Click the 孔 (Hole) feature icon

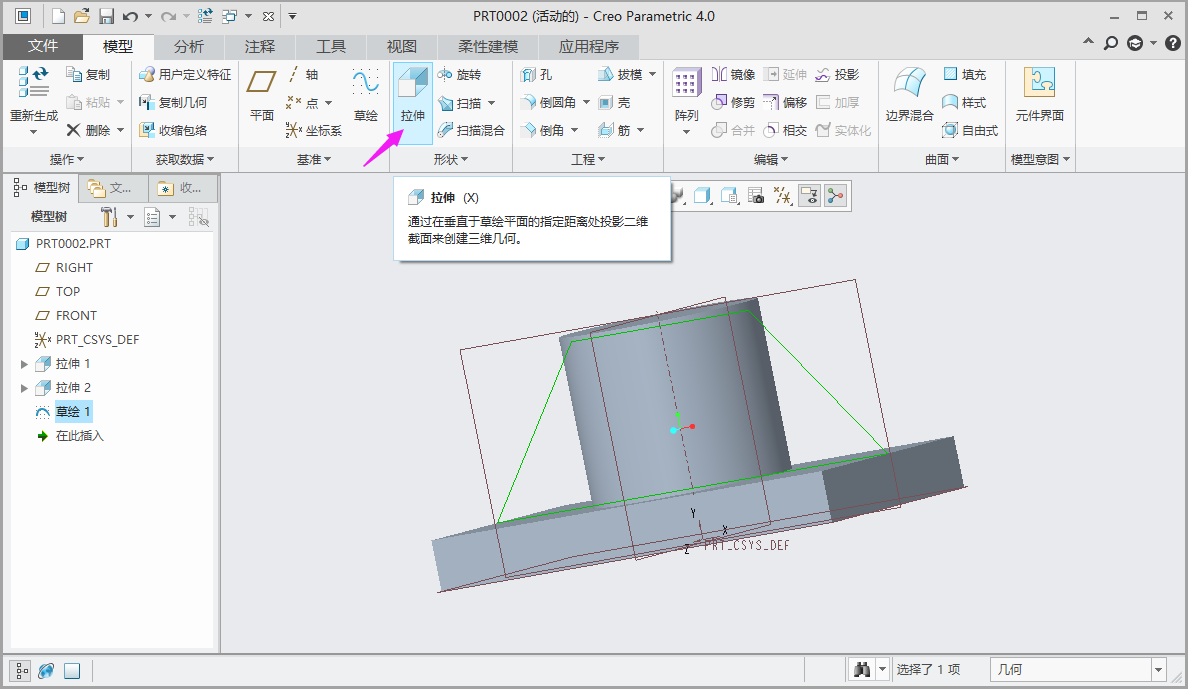(x=536, y=75)
